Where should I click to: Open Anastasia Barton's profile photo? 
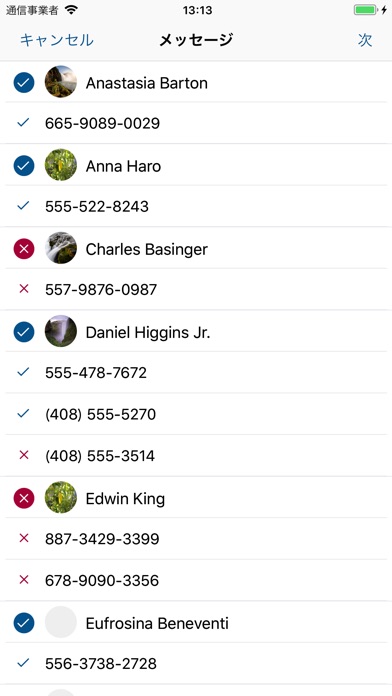[x=61, y=82]
